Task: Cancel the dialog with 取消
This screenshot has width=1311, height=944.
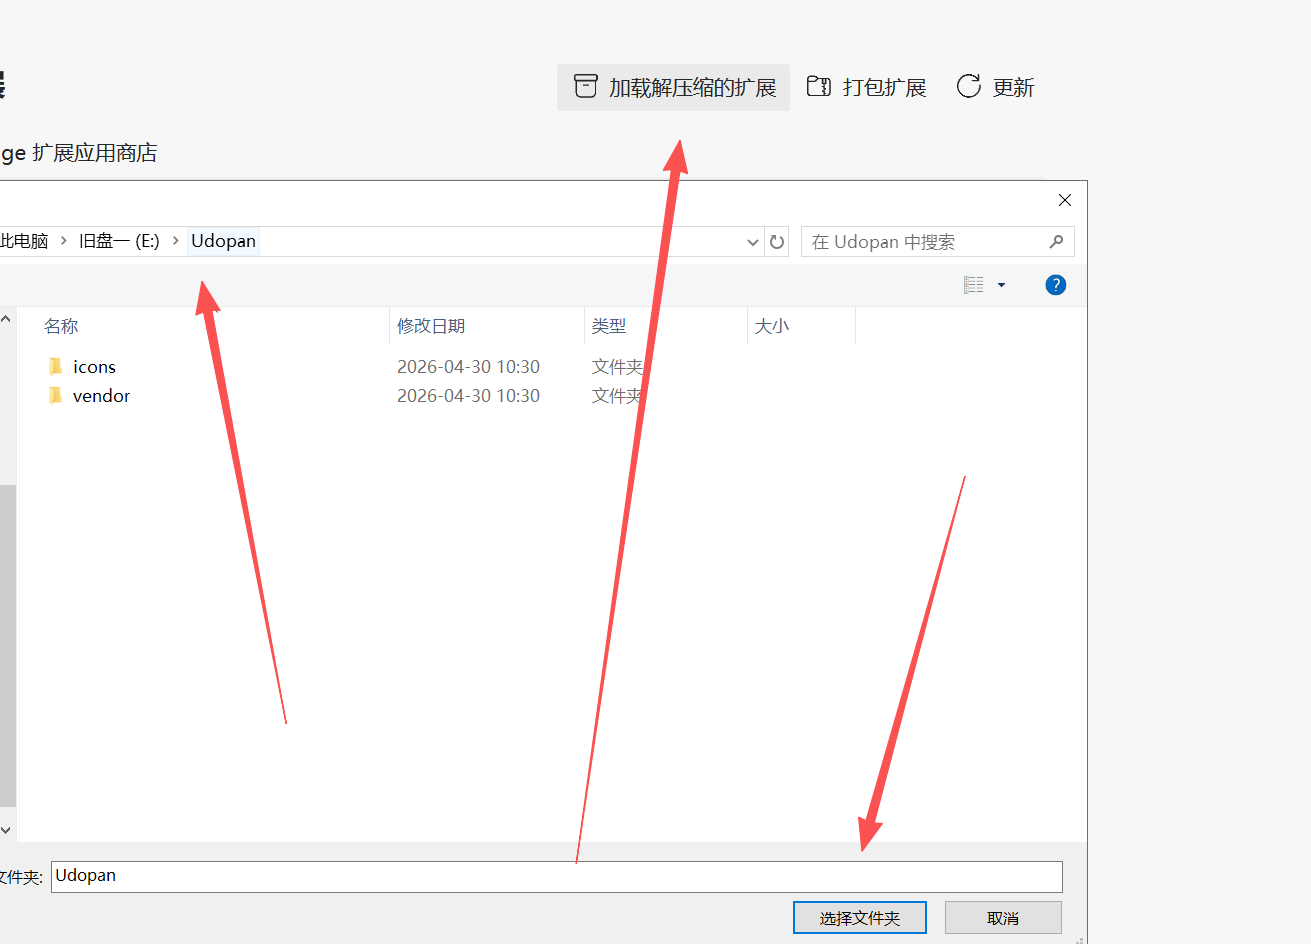Action: (x=1002, y=918)
